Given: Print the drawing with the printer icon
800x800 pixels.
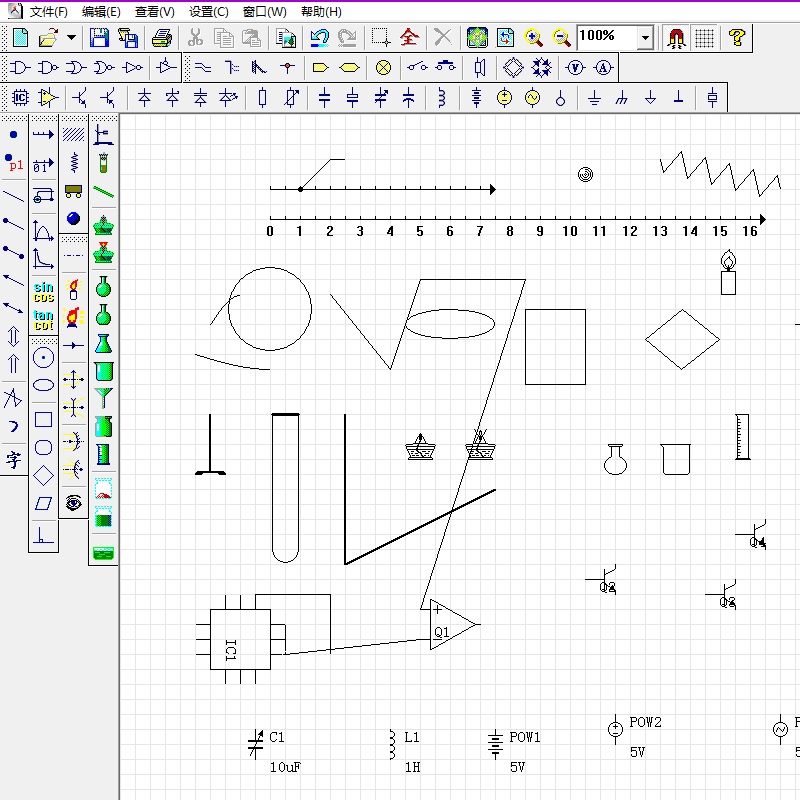Looking at the screenshot, I should pyautogui.click(x=162, y=38).
